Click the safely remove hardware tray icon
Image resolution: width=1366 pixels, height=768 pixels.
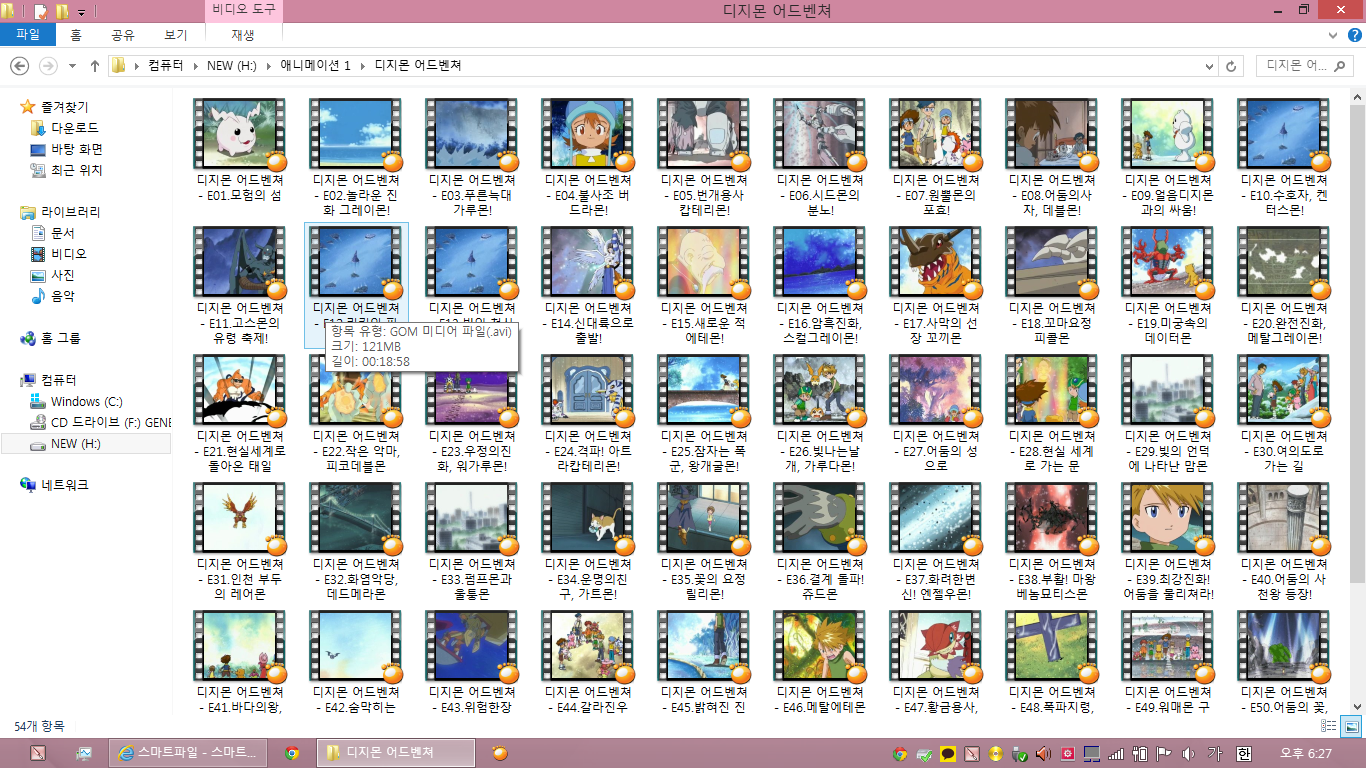pos(1020,754)
